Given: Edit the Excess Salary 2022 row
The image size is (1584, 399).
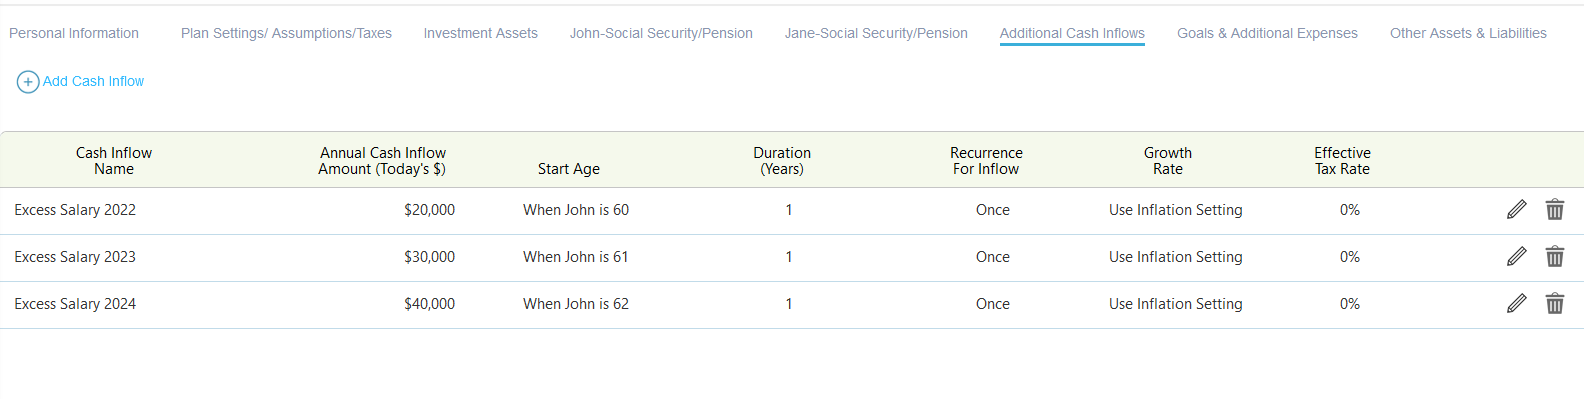Looking at the screenshot, I should [x=1517, y=209].
